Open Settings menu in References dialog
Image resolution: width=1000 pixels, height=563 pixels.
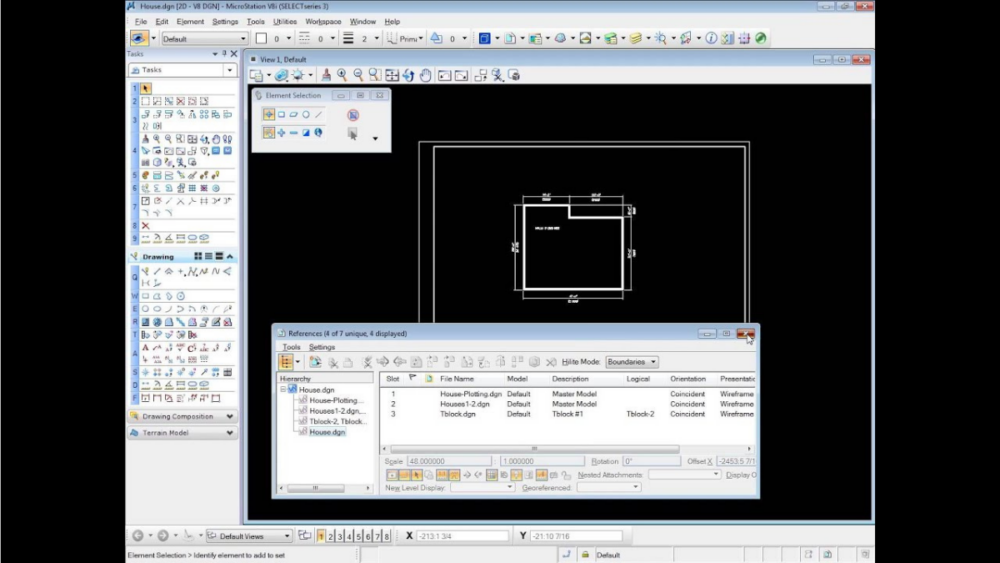pos(322,347)
